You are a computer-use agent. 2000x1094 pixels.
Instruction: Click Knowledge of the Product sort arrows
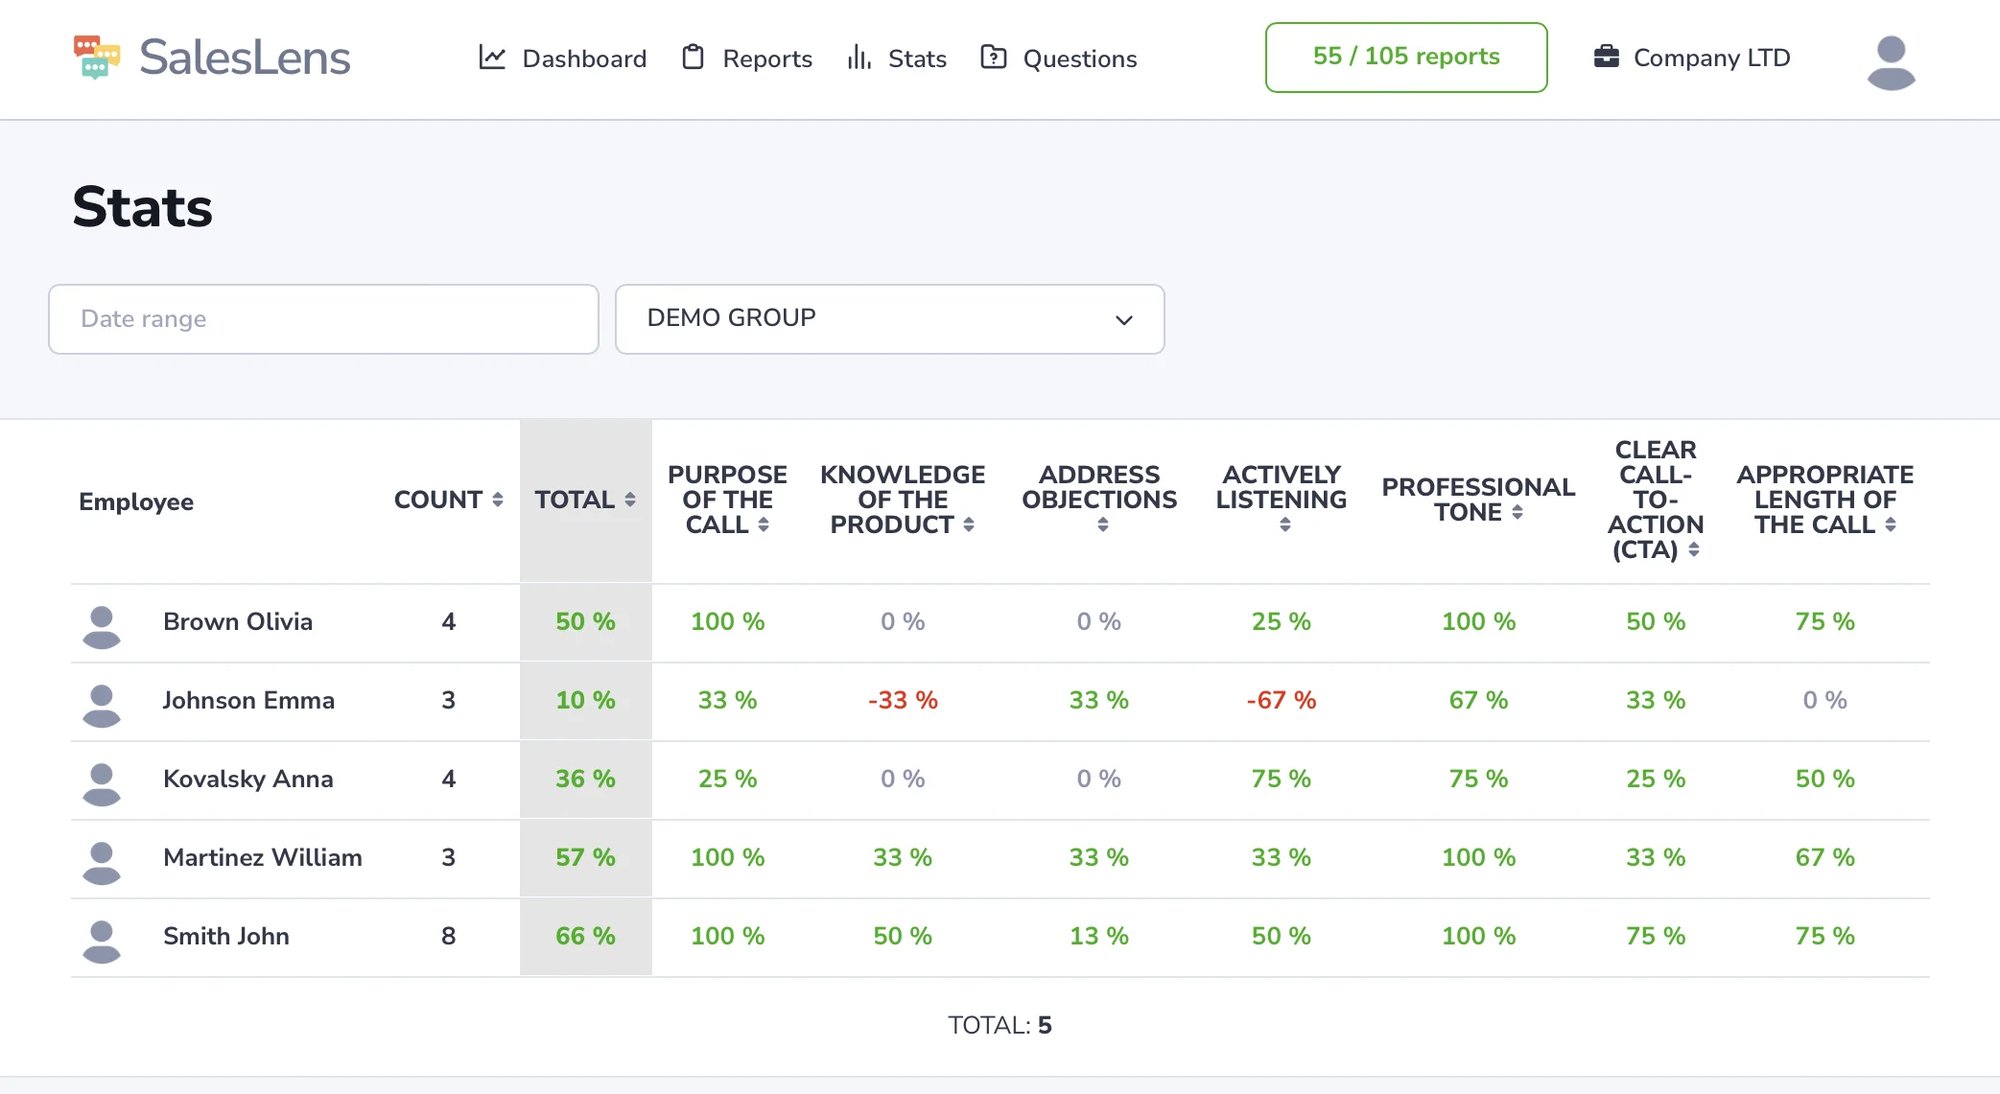pos(968,525)
